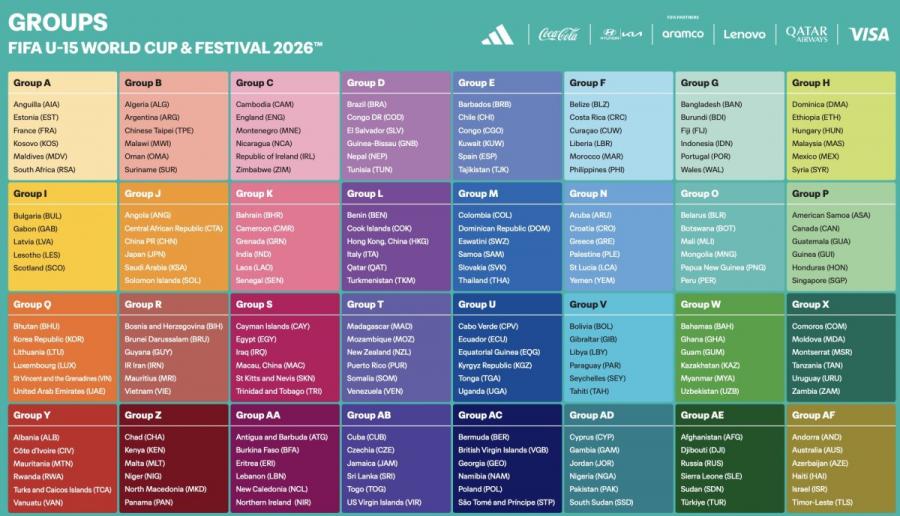This screenshot has height=516, width=900.
Task: Click the GROUPS title heading
Action: tap(58, 22)
